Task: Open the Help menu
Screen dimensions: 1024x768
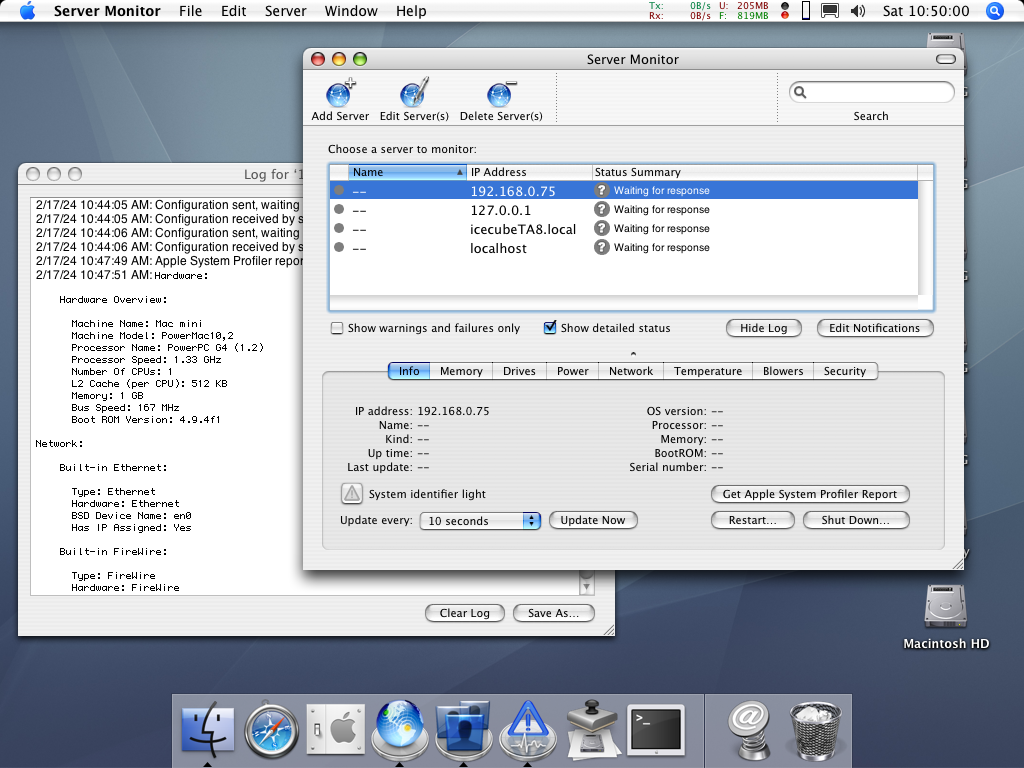Action: click(x=411, y=11)
